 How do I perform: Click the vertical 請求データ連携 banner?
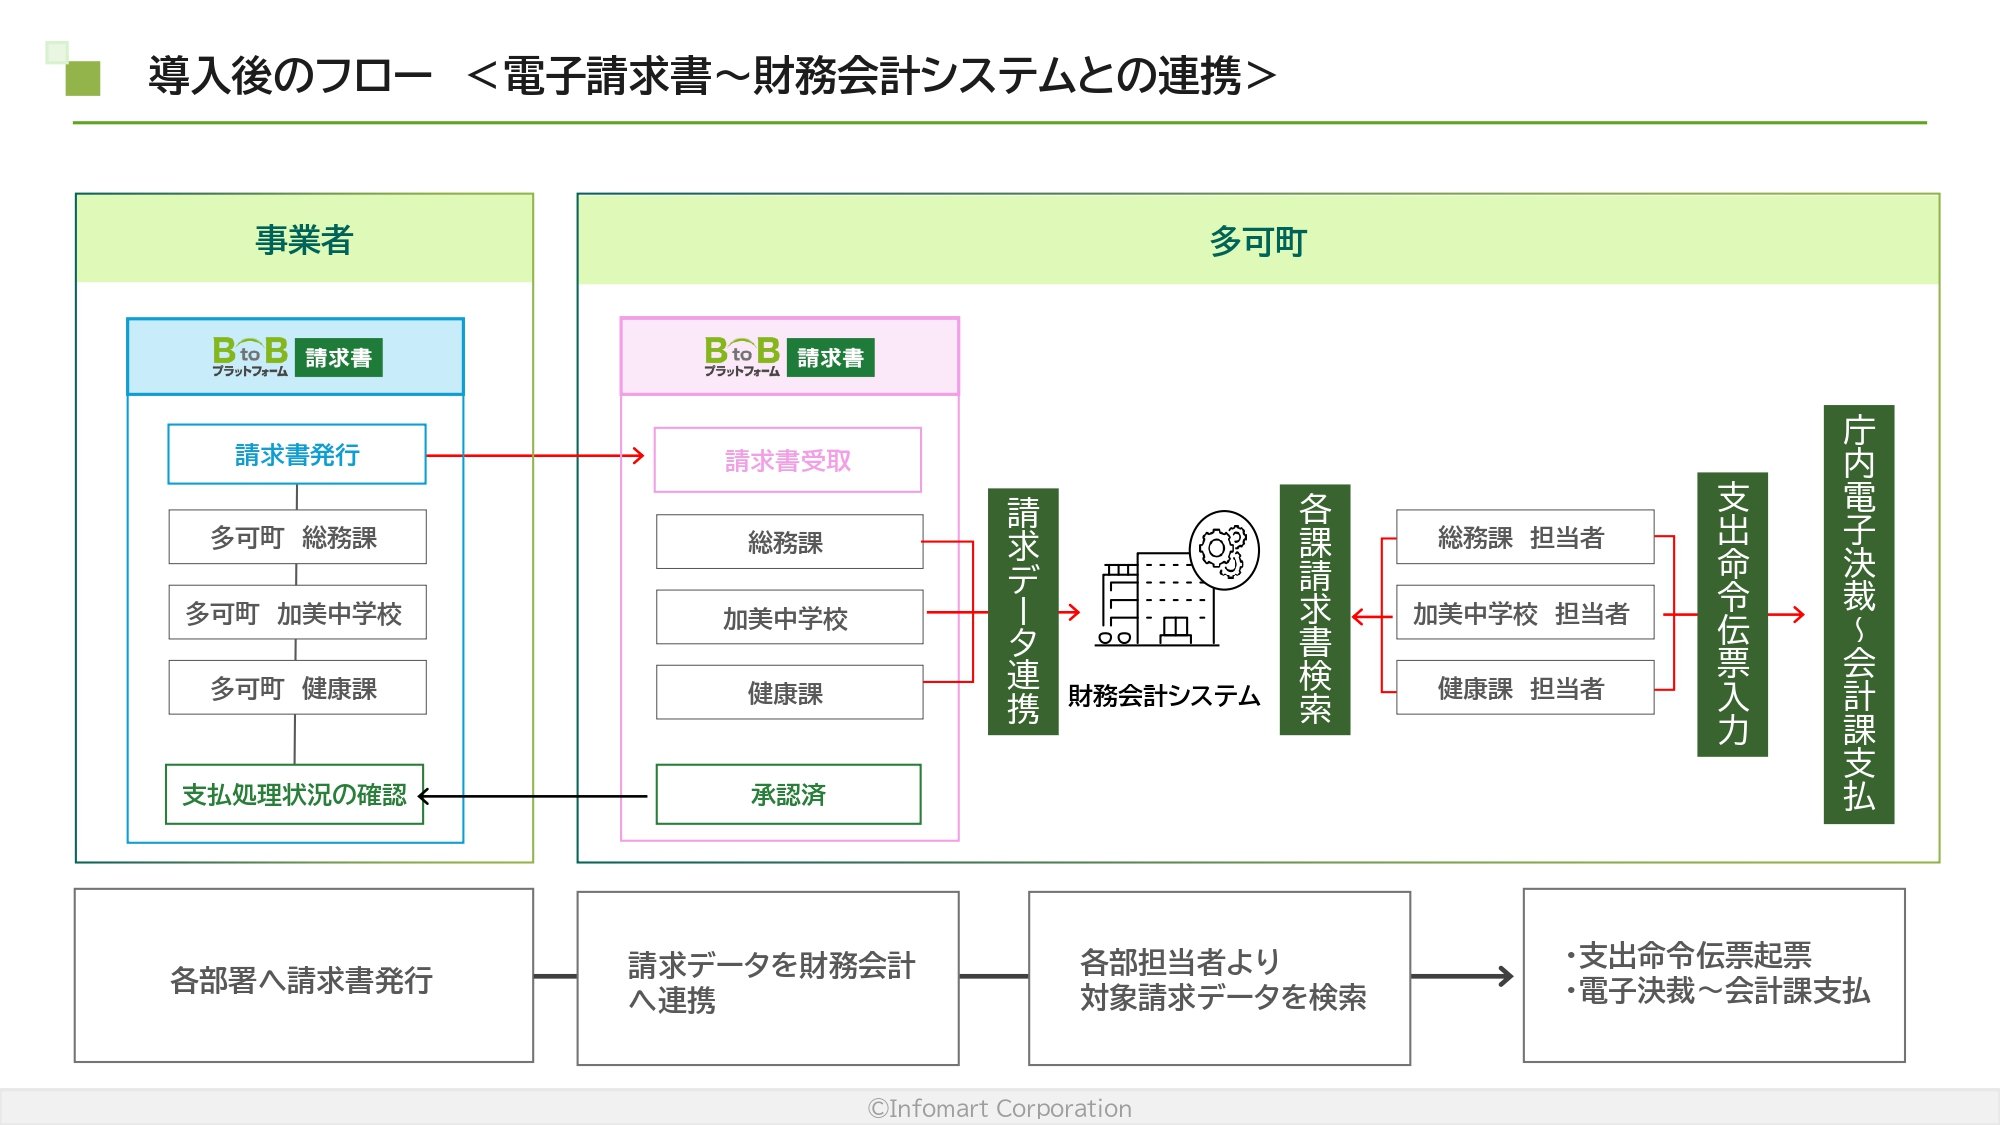[1023, 611]
